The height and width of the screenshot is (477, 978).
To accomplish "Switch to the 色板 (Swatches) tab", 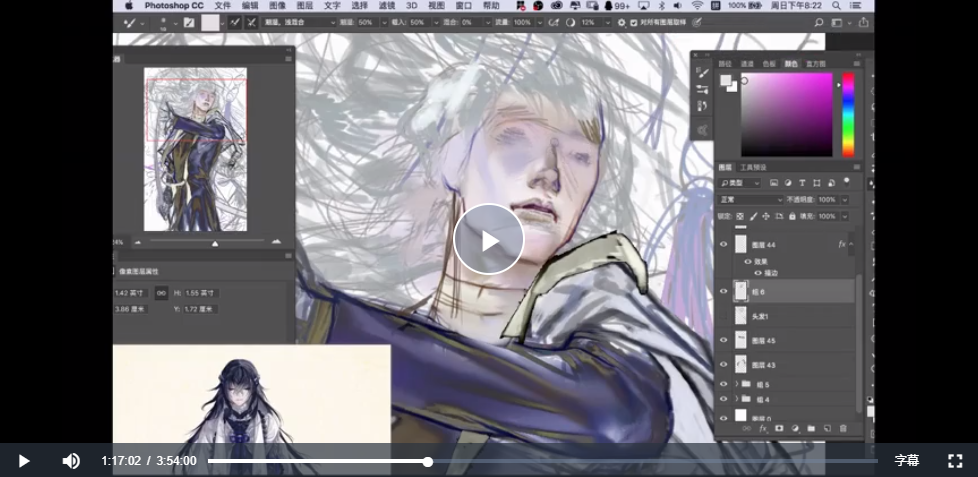I will coord(769,64).
